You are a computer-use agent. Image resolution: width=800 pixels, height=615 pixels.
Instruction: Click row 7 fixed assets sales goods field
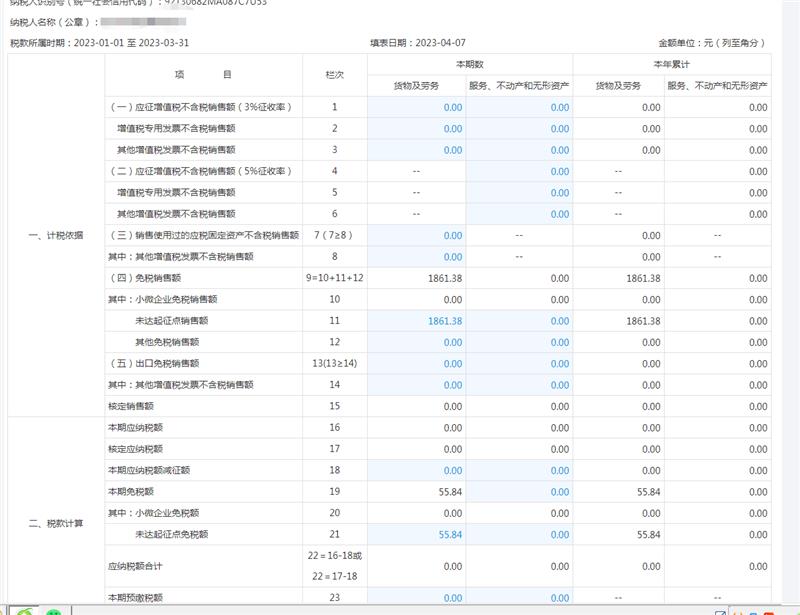pyautogui.click(x=416, y=236)
